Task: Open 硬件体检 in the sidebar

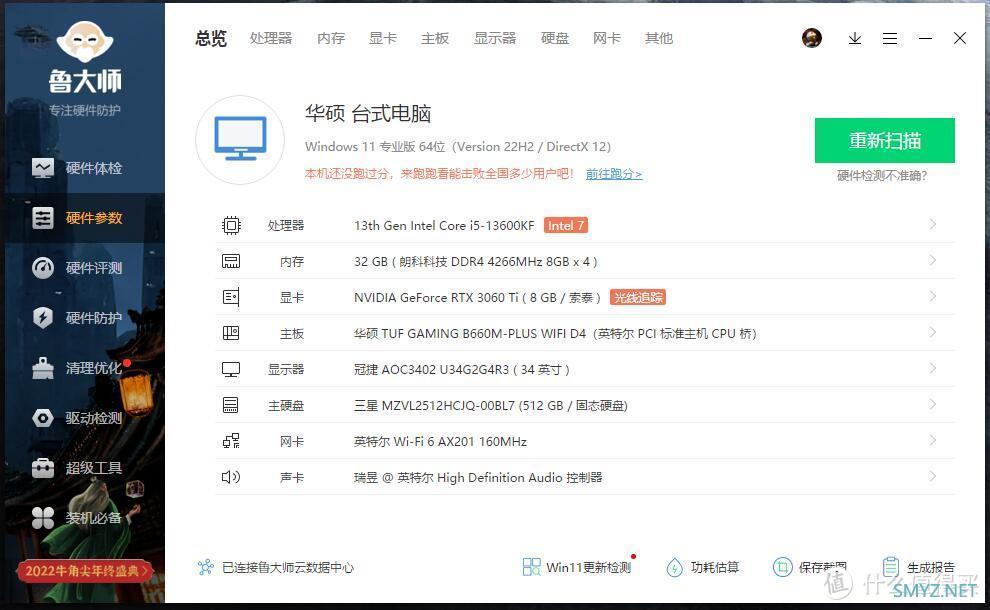Action: [x=77, y=168]
